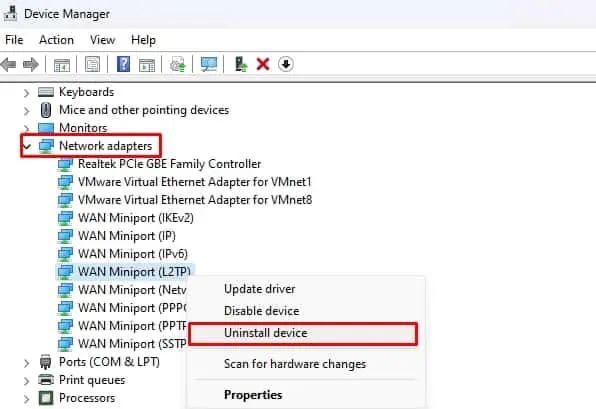This screenshot has height=409, width=596.
Task: Select VMware Virtual Ethernet Adapter for VMnet8
Action: click(195, 200)
